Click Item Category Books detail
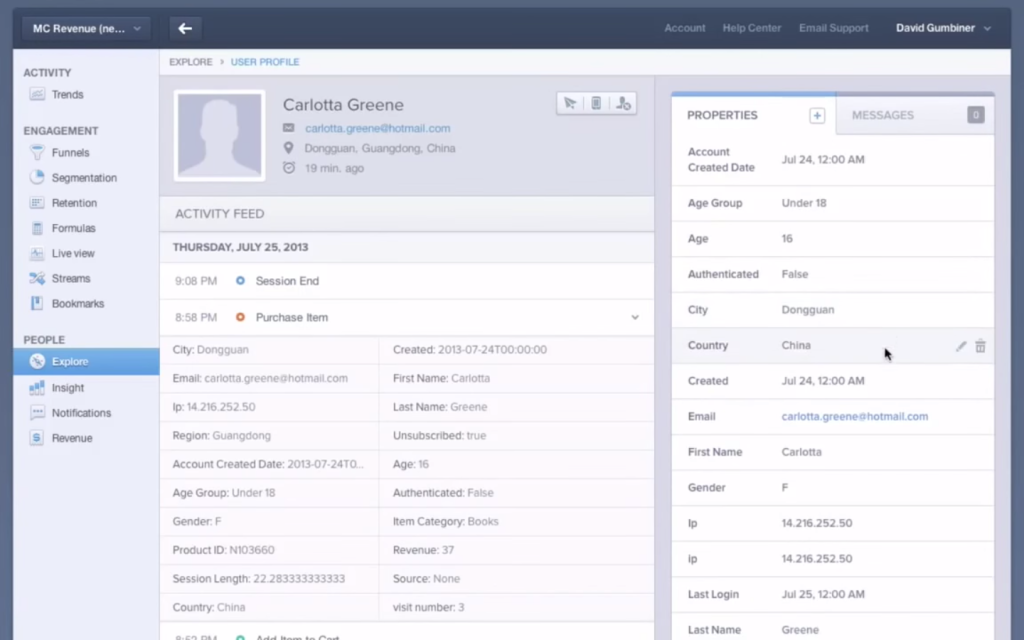 point(445,521)
